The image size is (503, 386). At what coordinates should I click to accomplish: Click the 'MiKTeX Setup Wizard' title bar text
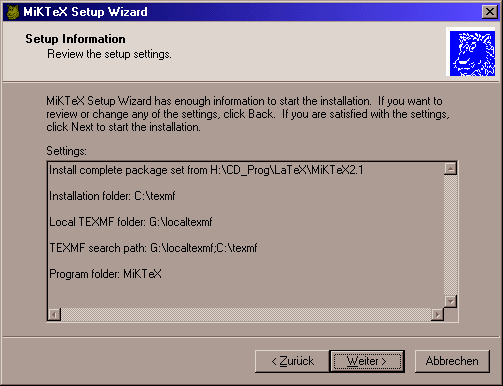[x=85, y=12]
